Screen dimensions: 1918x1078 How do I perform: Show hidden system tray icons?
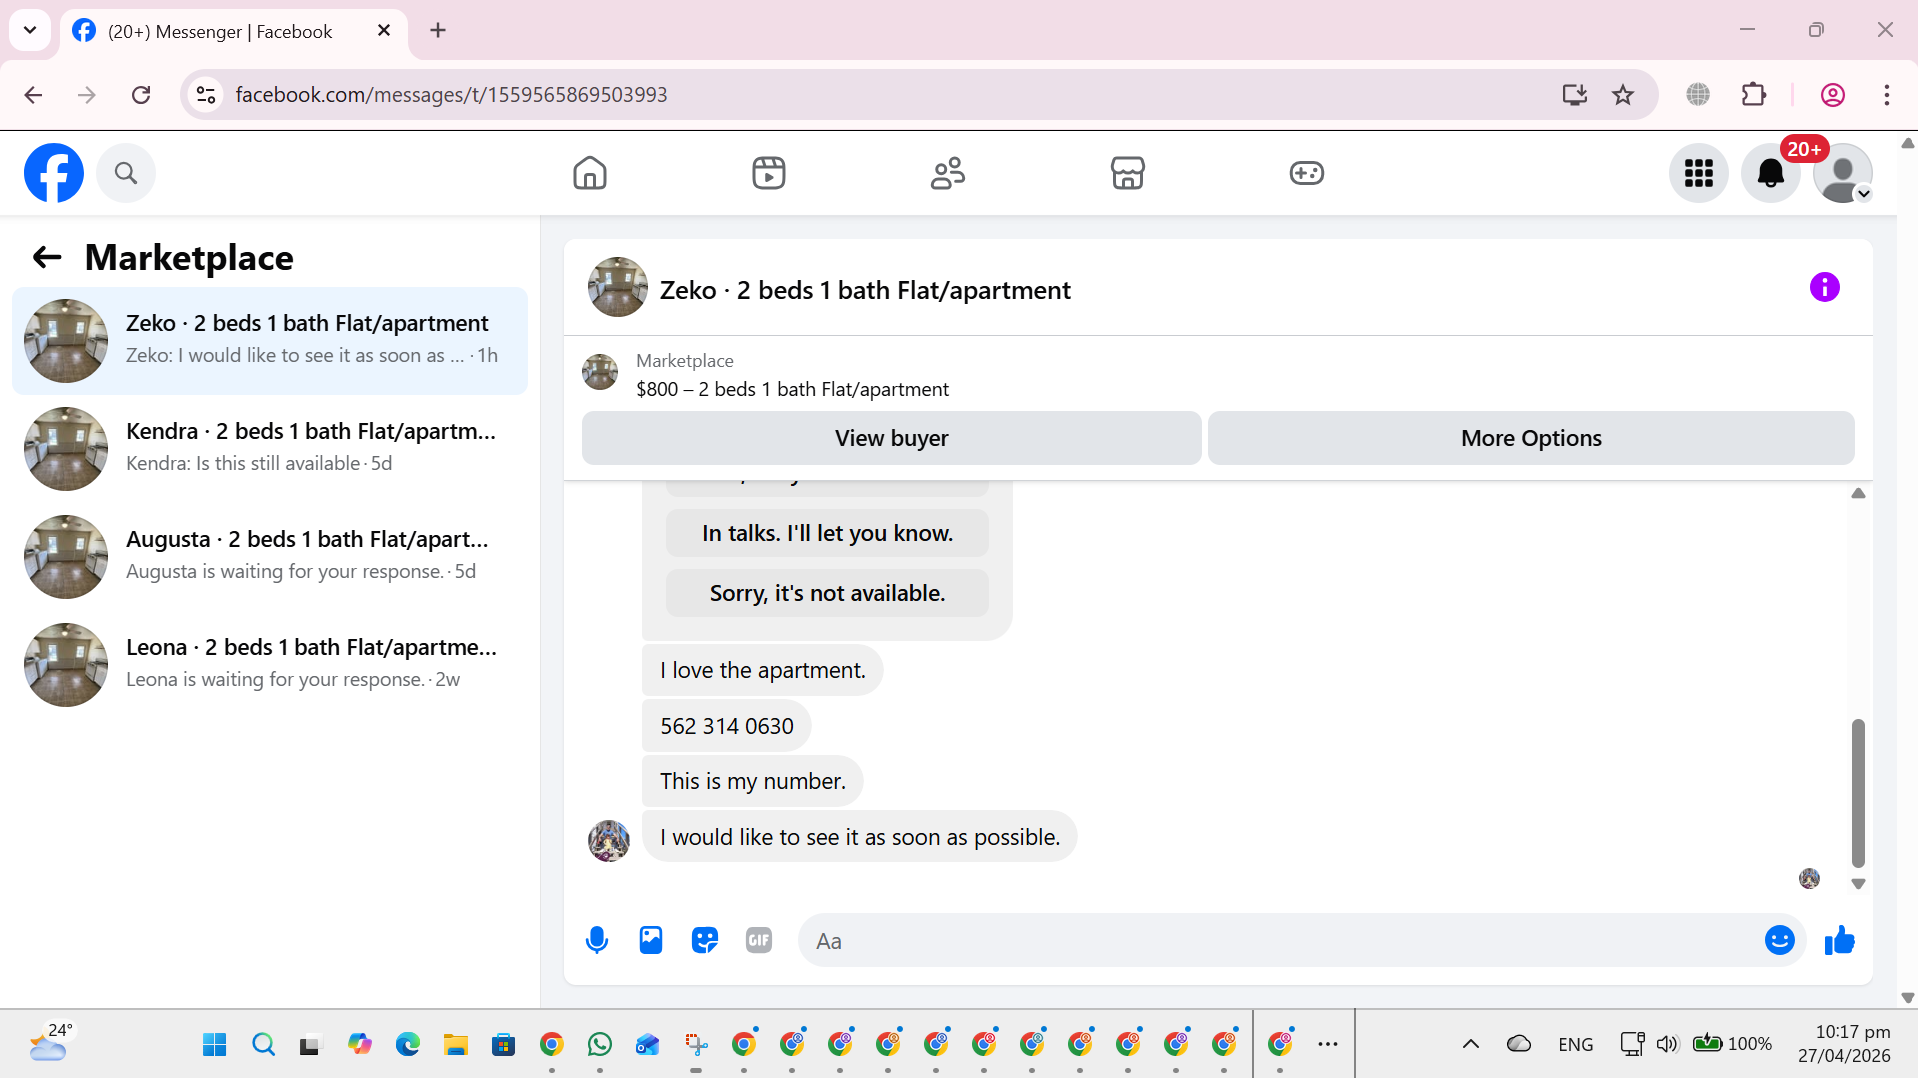[1471, 1044]
